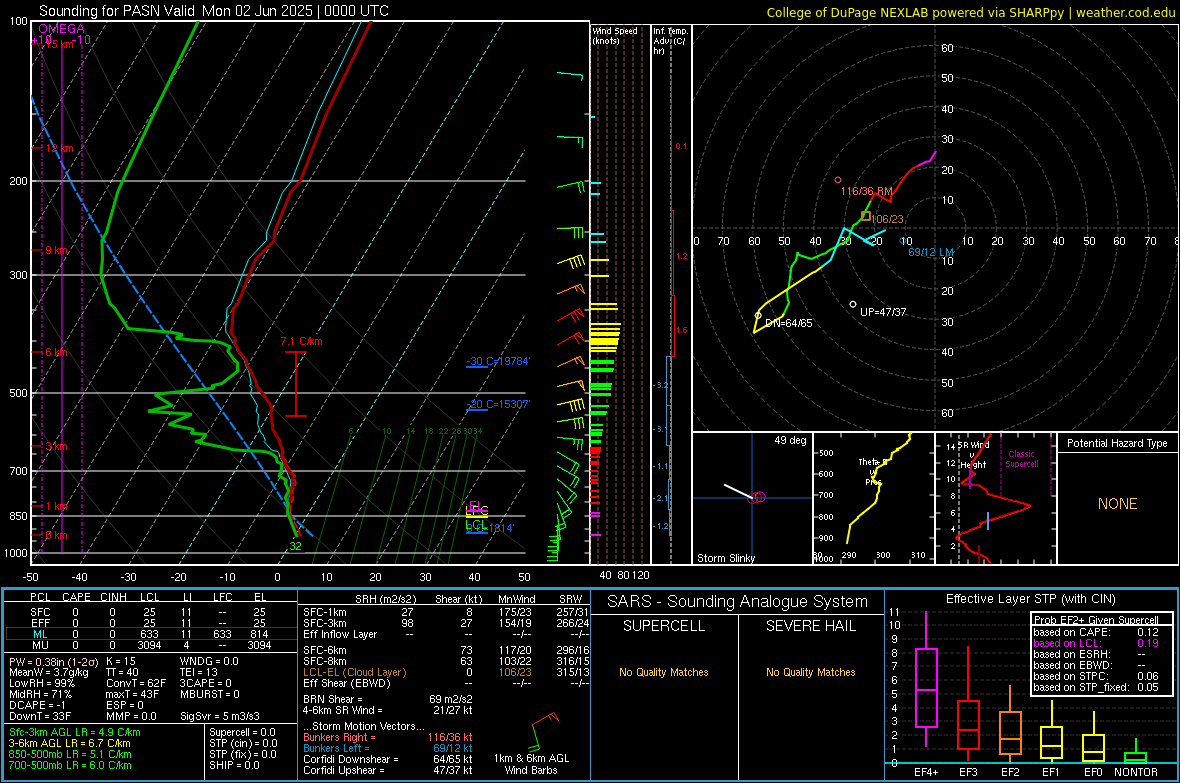Click the 'K = 15' index value
The width and height of the screenshot is (1180, 783).
click(120, 662)
